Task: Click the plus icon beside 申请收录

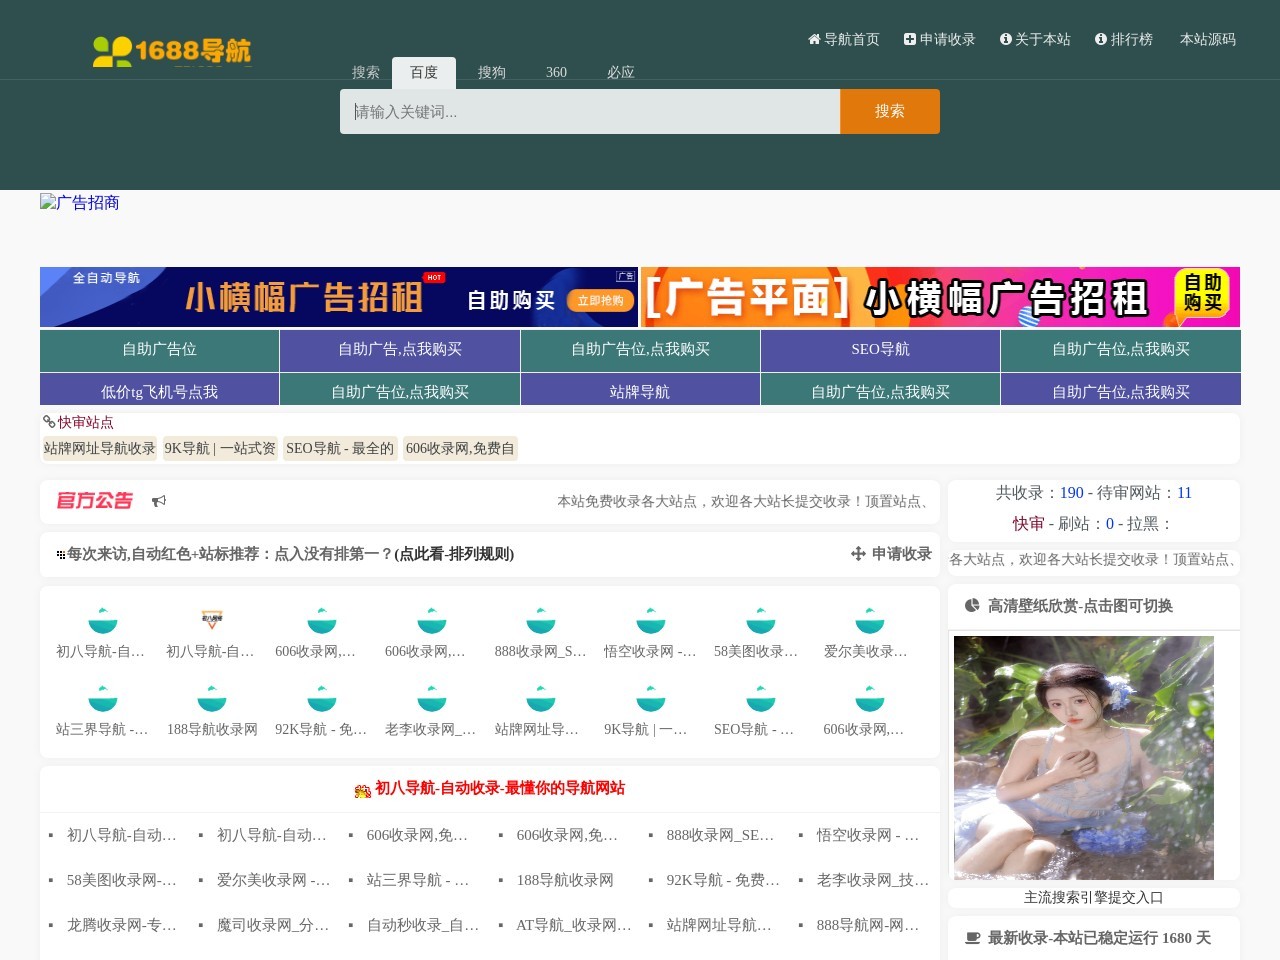Action: 910,39
